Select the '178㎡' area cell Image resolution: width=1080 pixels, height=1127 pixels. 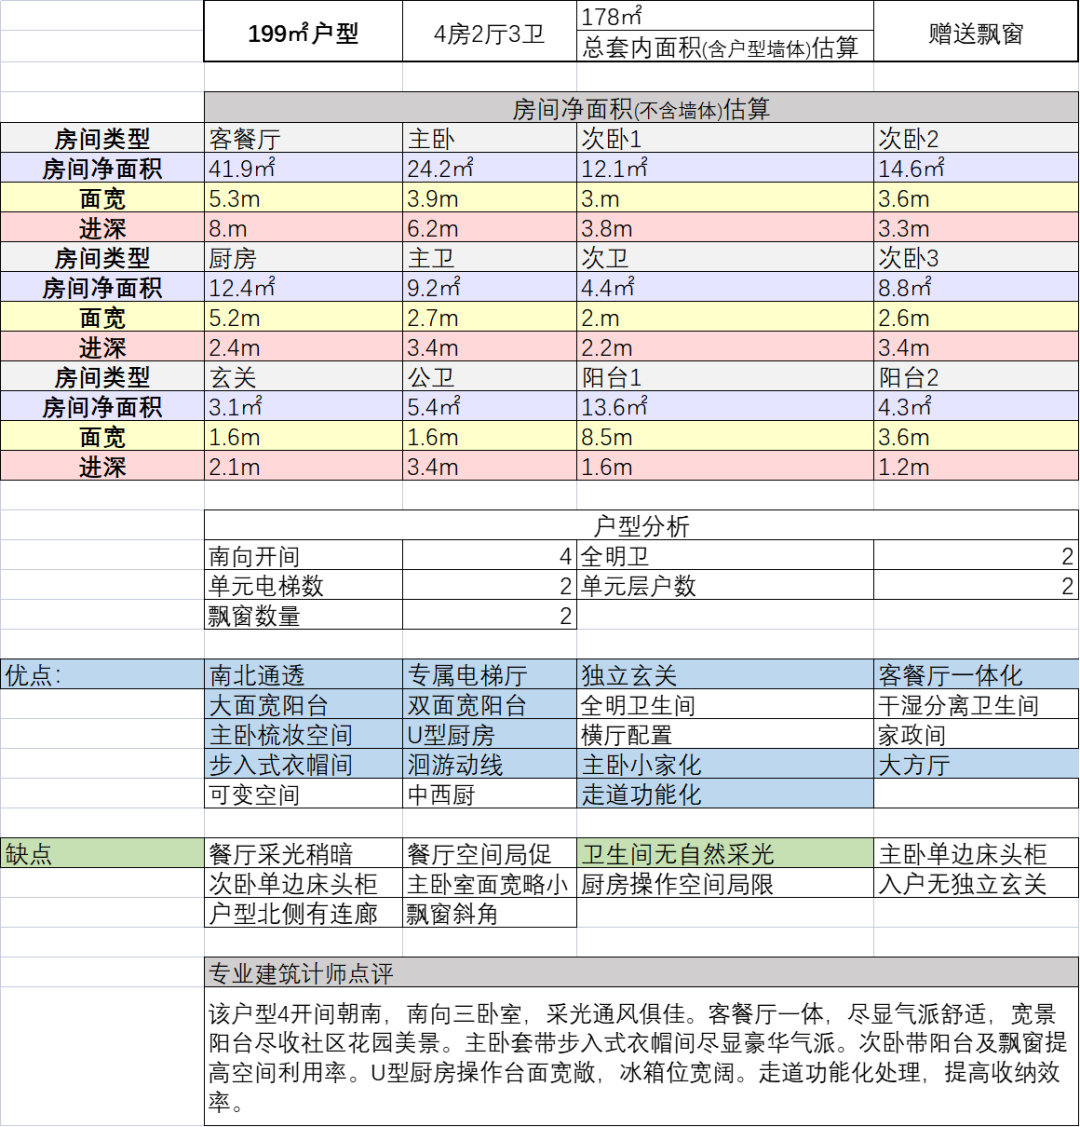725,16
